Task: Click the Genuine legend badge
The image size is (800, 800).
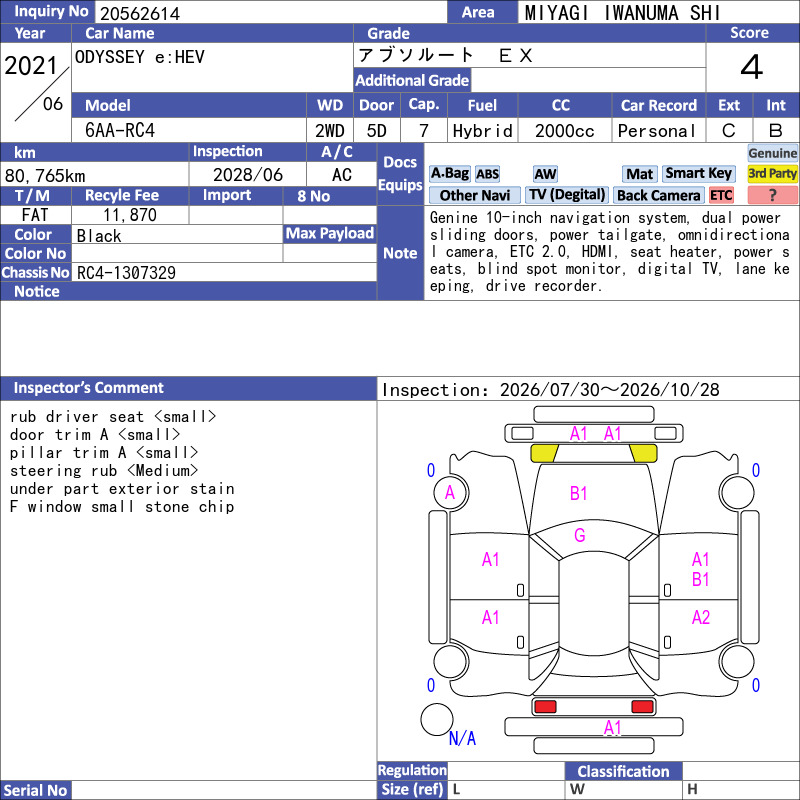Action: click(x=772, y=153)
